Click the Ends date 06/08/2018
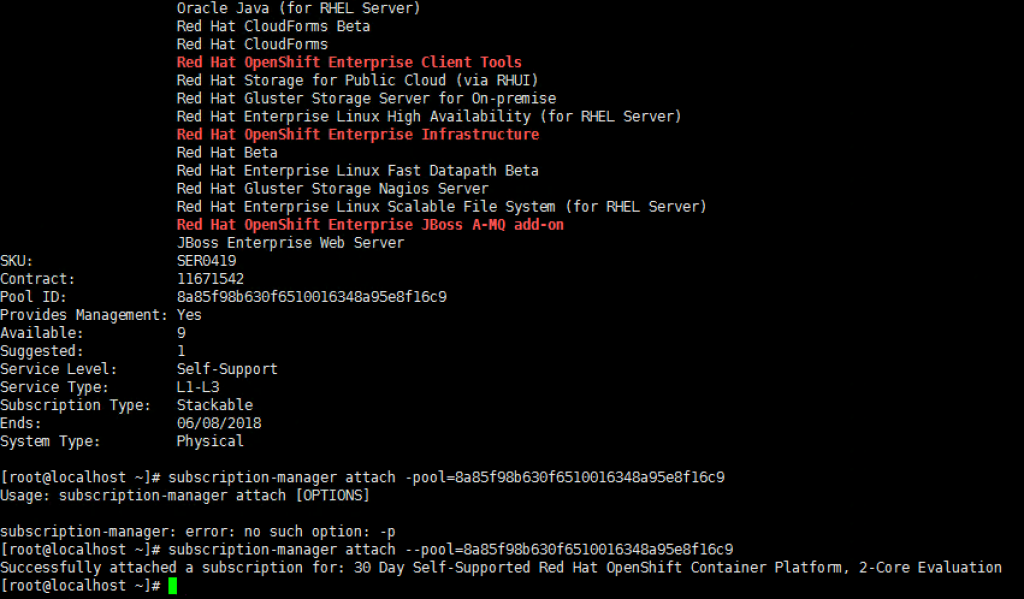 tap(219, 423)
